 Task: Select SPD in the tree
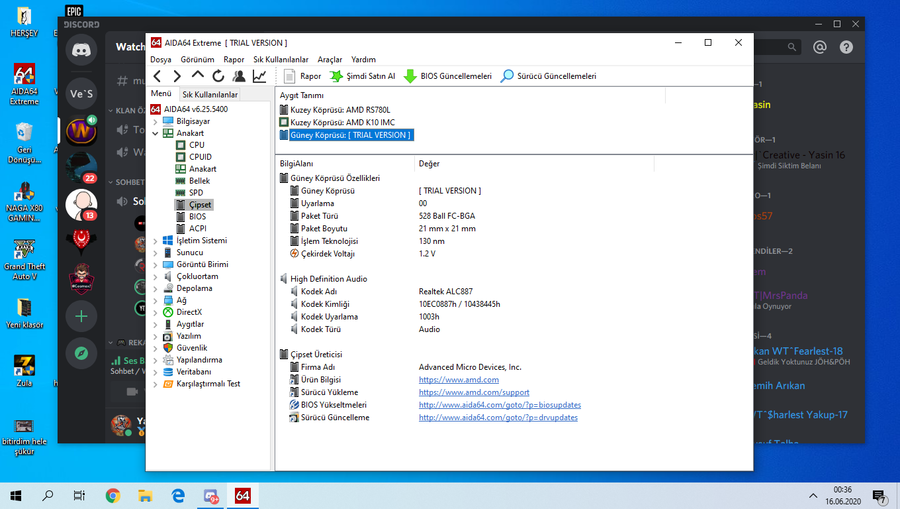coord(196,193)
